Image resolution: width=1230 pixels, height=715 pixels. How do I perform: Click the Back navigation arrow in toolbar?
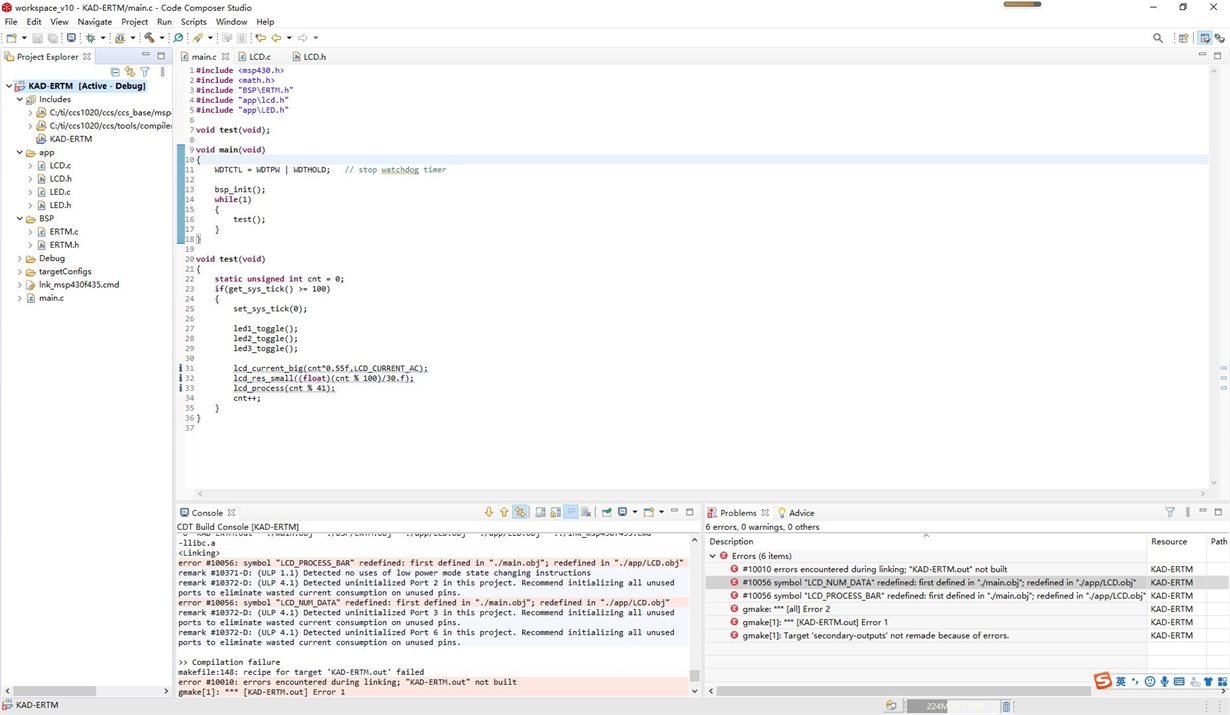tap(276, 38)
